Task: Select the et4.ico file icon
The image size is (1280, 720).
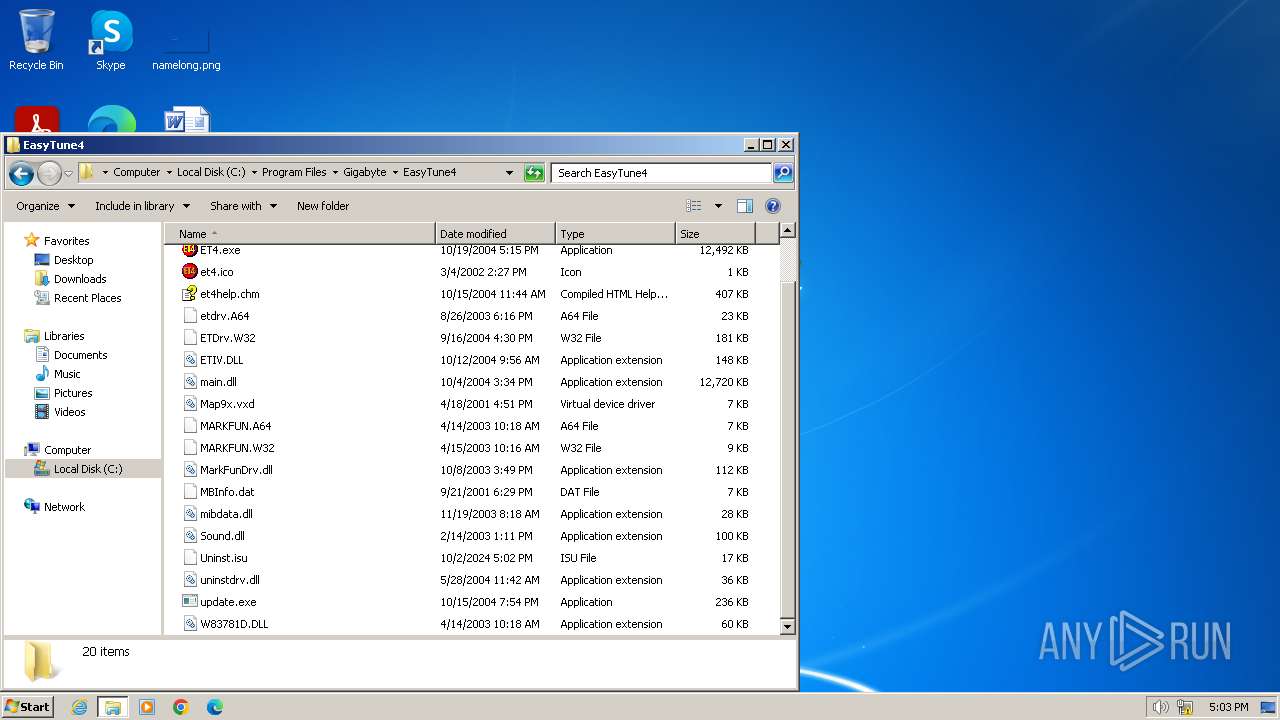Action: (190, 272)
